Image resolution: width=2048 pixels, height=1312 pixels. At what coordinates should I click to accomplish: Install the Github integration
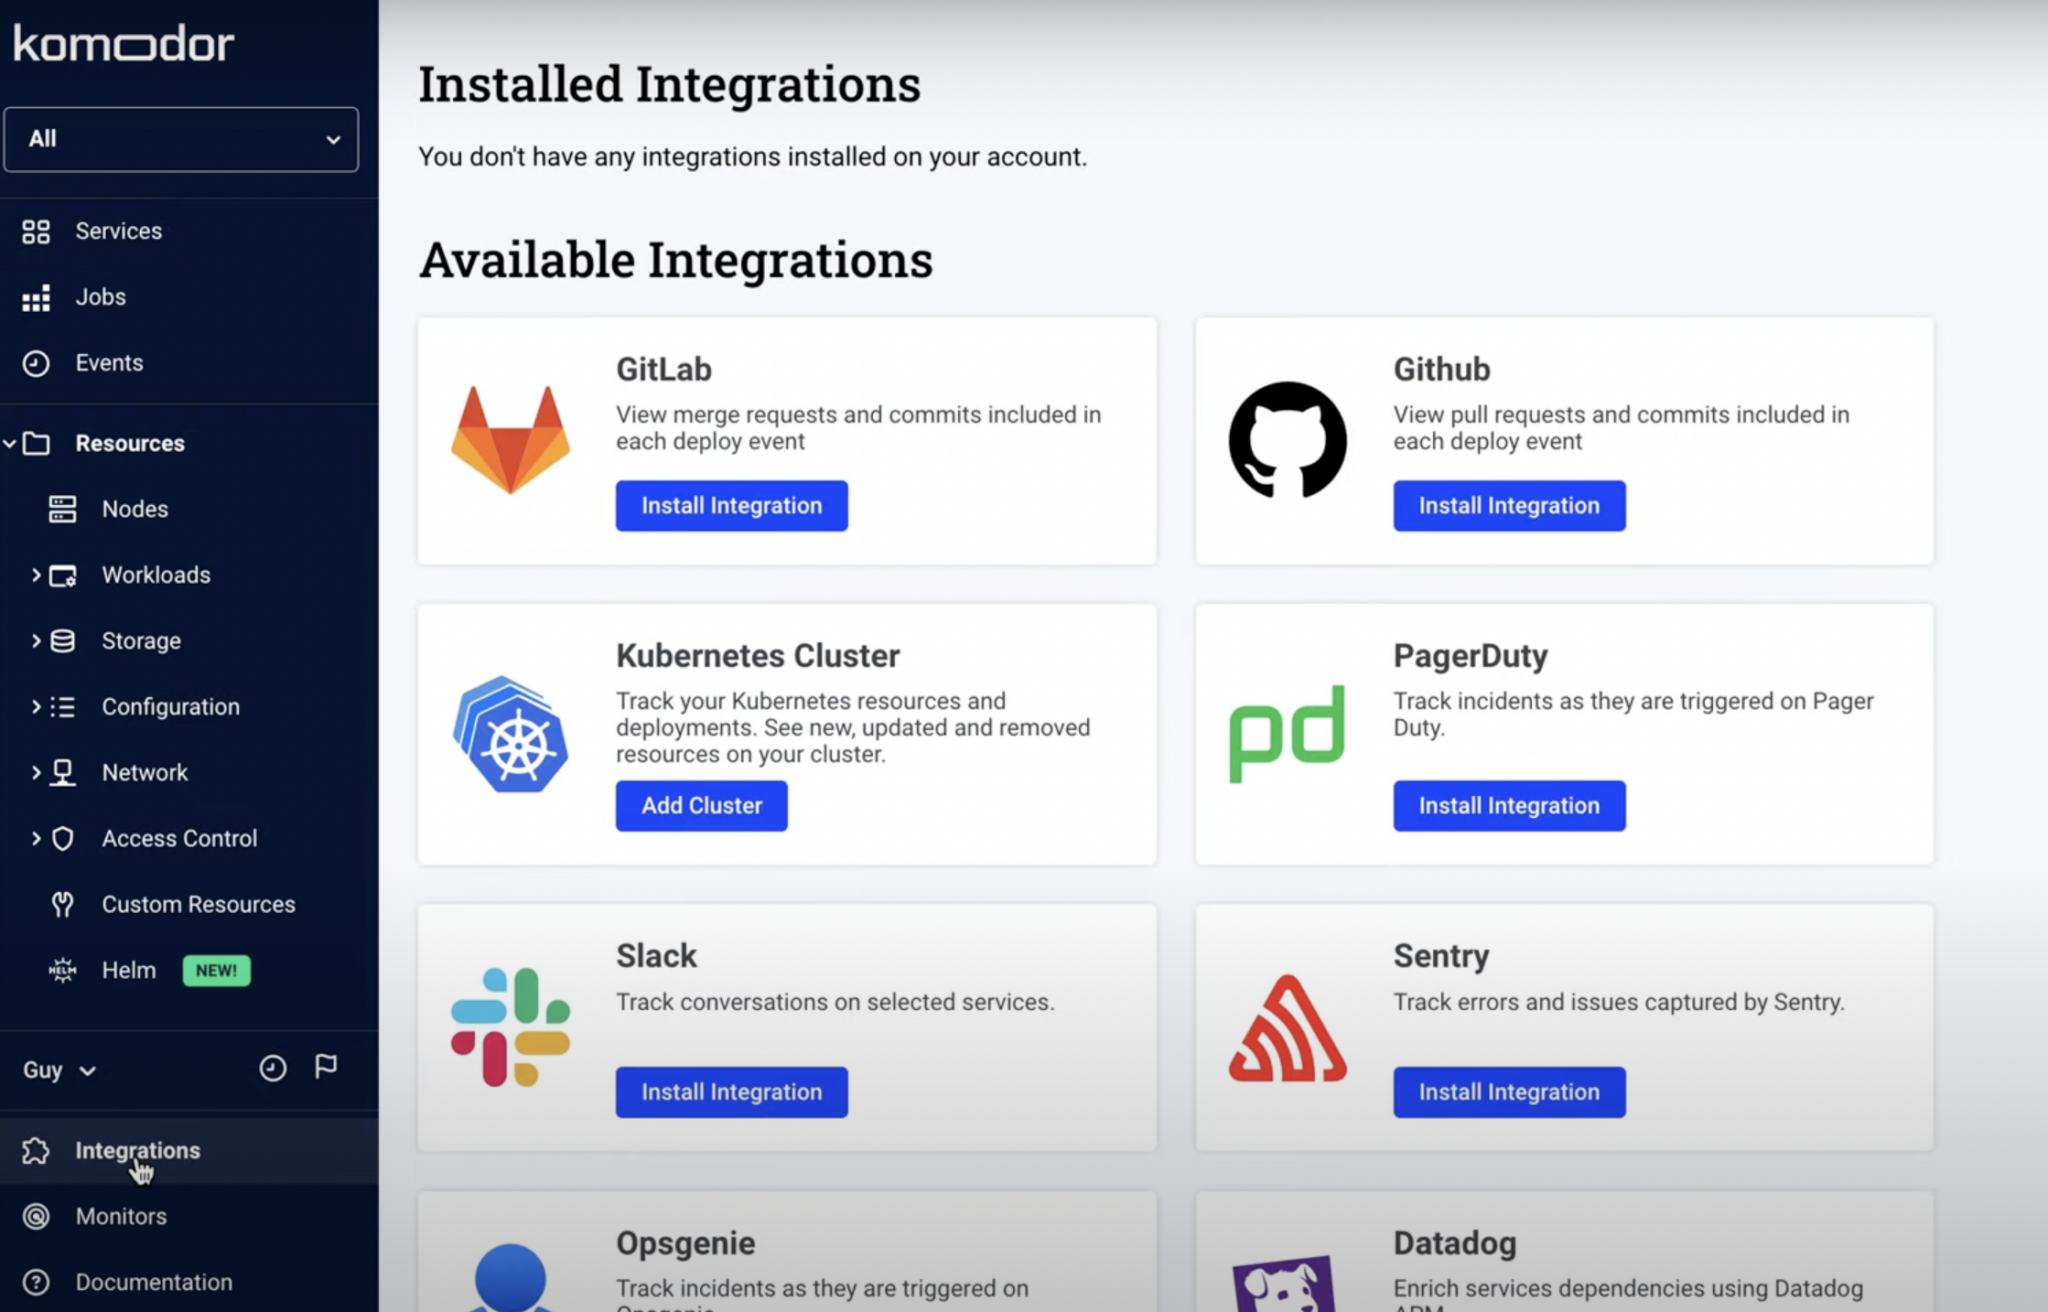click(x=1509, y=506)
